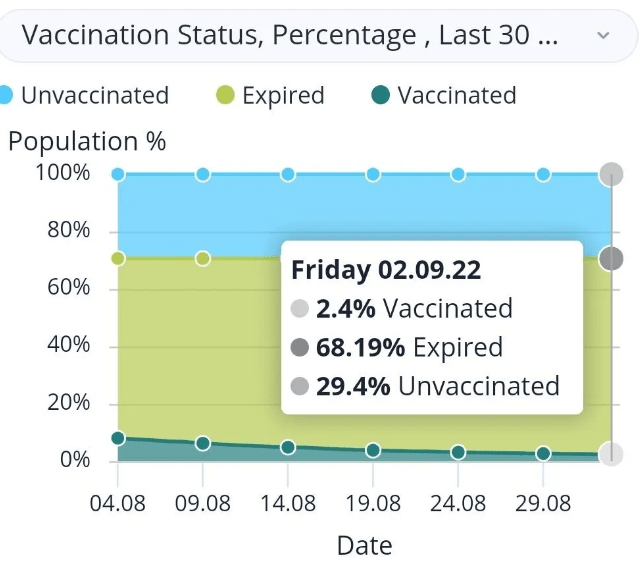Toggle the Expired legend series
The height and width of the screenshot is (569, 641).
(x=283, y=96)
